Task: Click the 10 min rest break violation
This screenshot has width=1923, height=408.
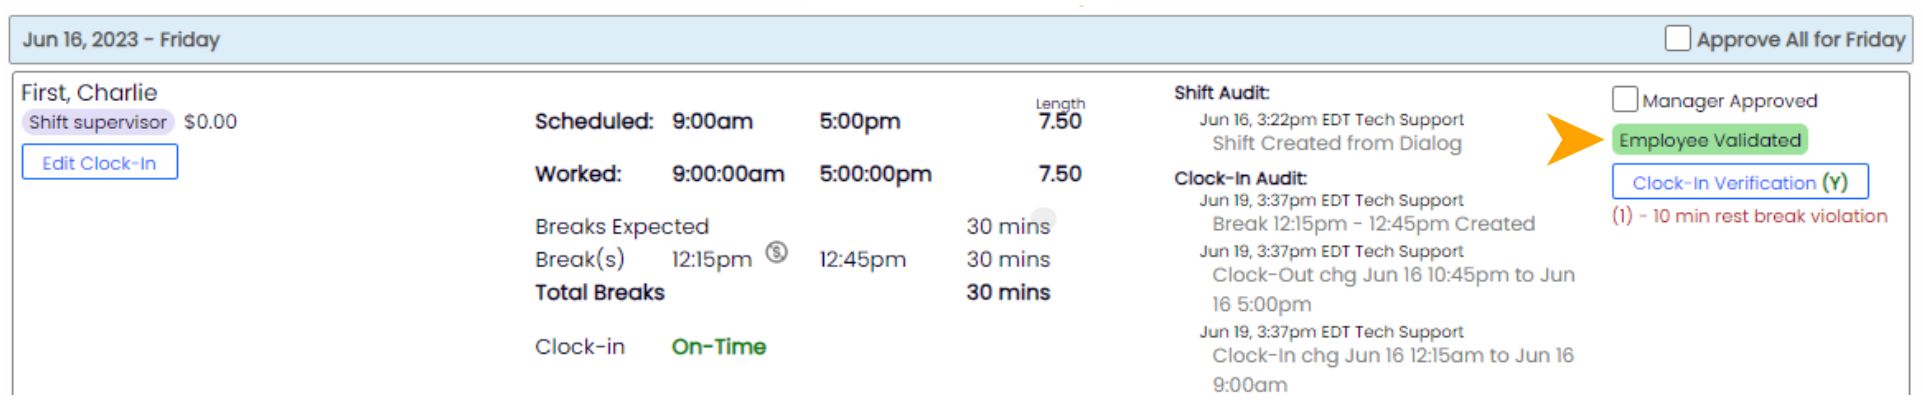Action: [1749, 216]
